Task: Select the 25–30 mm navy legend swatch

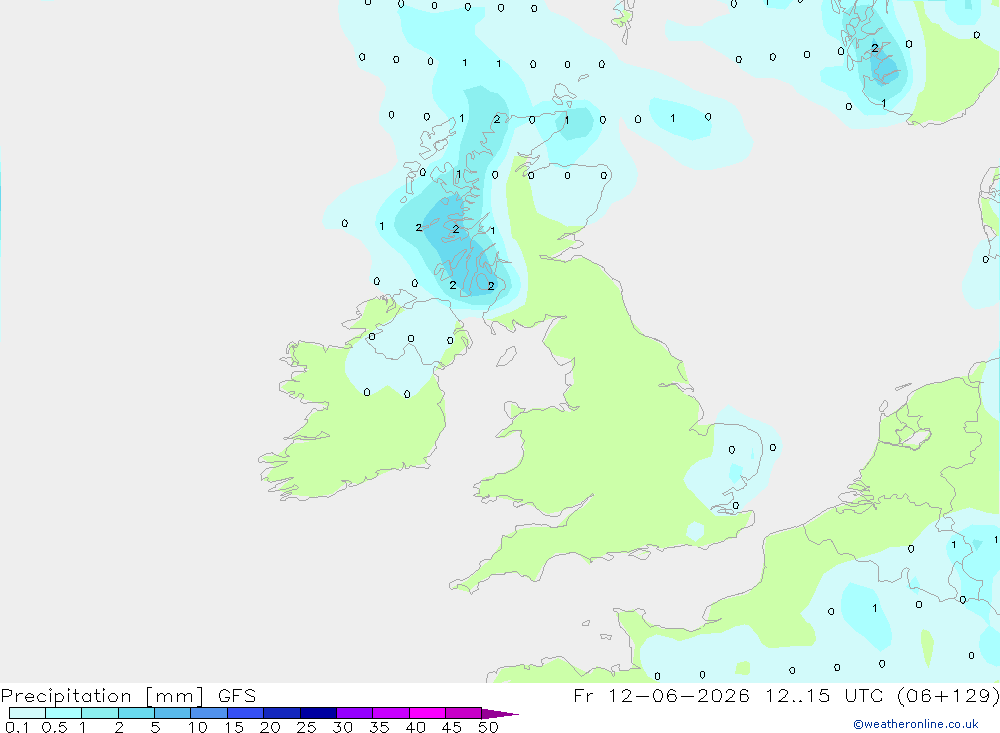Action: [318, 713]
